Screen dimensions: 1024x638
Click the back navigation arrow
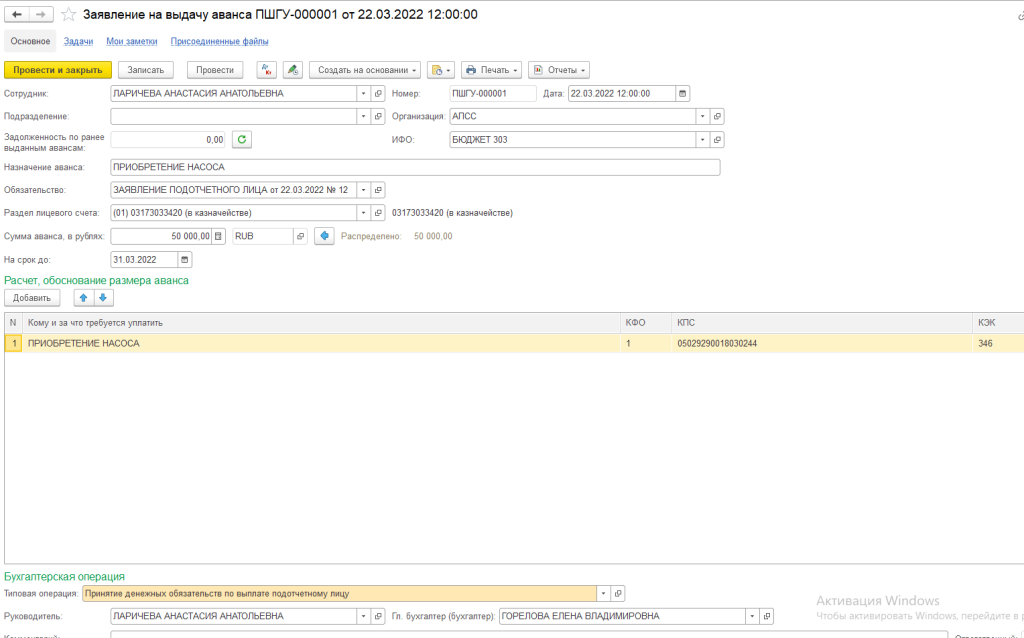pyautogui.click(x=17, y=15)
